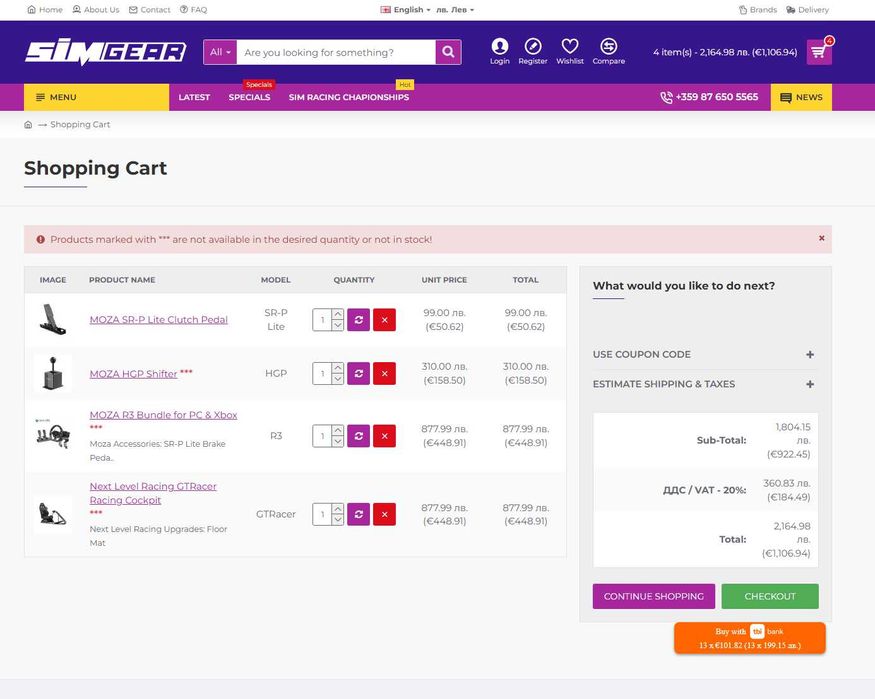Remove MOZA SR-P Lite Clutch Pedal from cart
This screenshot has width=875, height=699.
pos(384,320)
